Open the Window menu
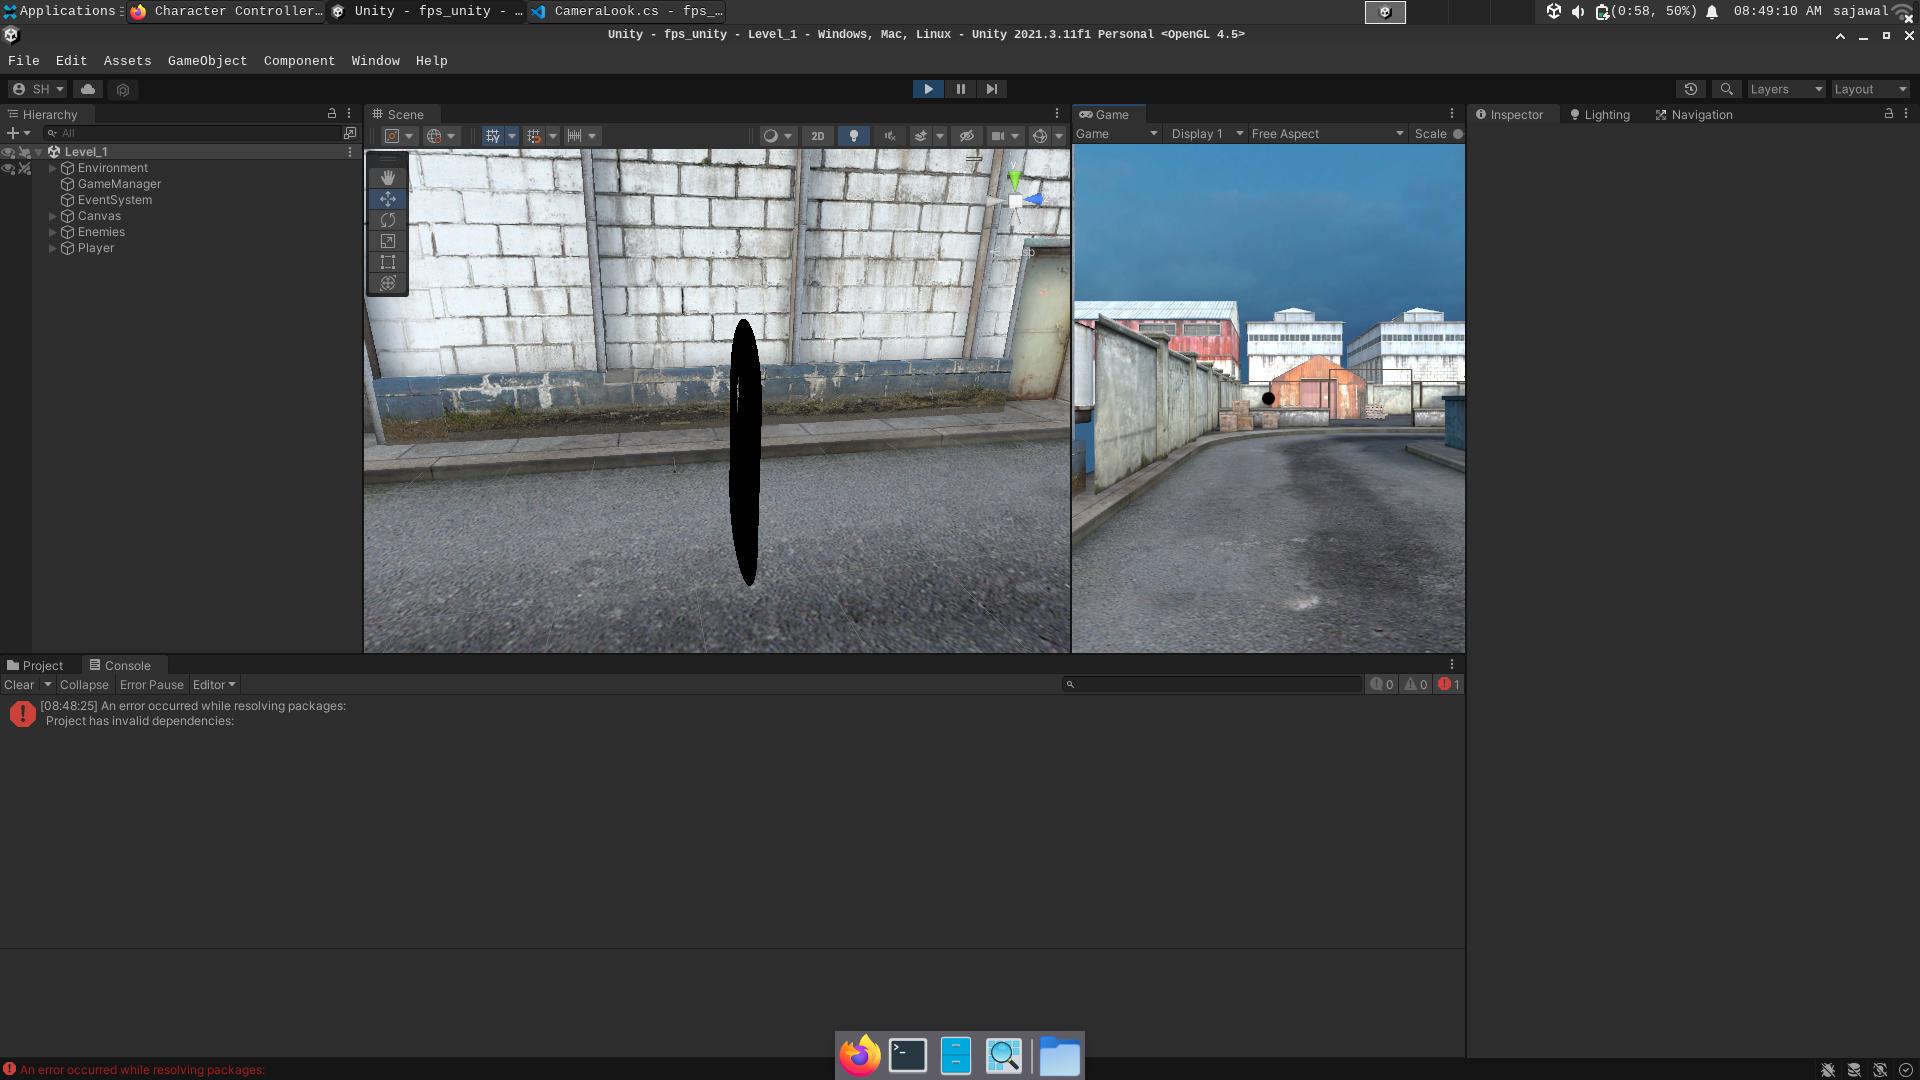 point(375,61)
